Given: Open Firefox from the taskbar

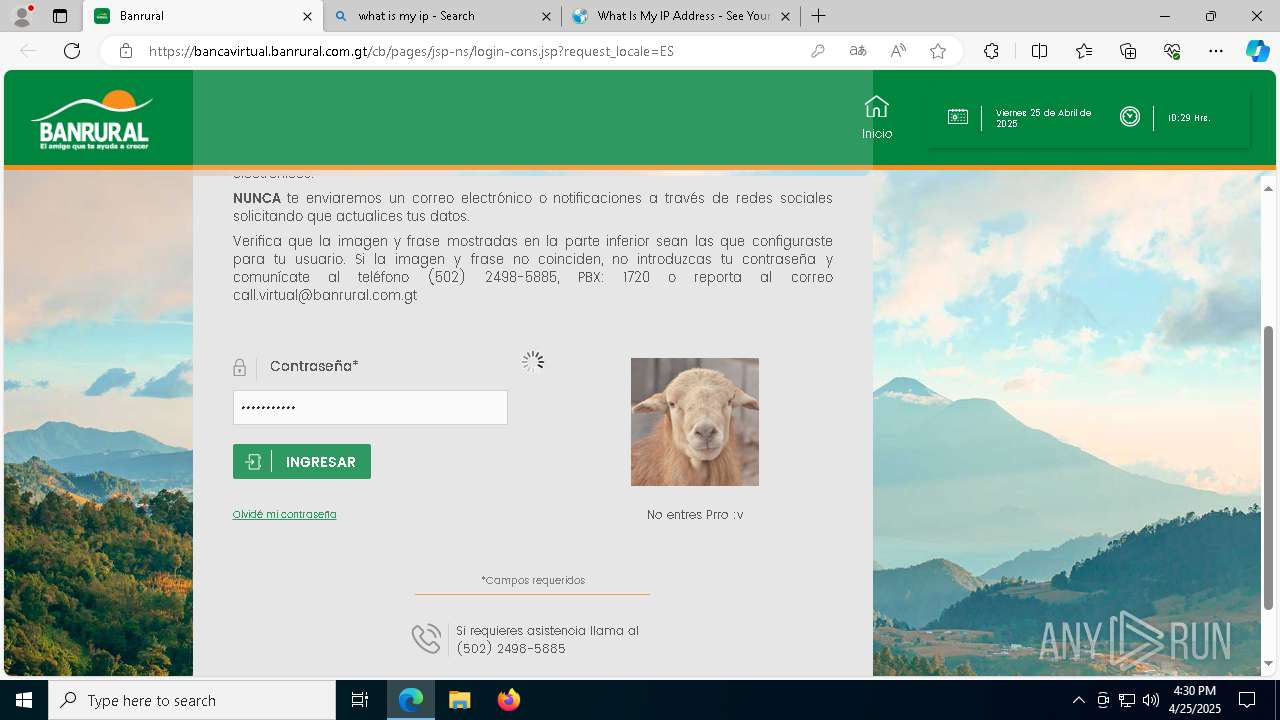Looking at the screenshot, I should point(508,700).
